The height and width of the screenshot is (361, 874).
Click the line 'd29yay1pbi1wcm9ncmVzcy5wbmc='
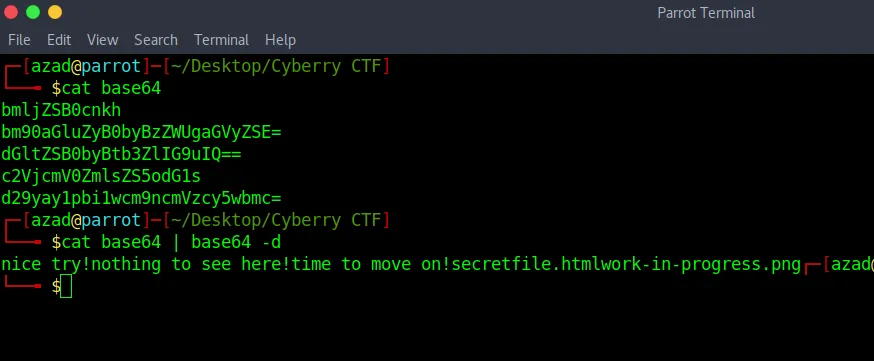coord(141,198)
